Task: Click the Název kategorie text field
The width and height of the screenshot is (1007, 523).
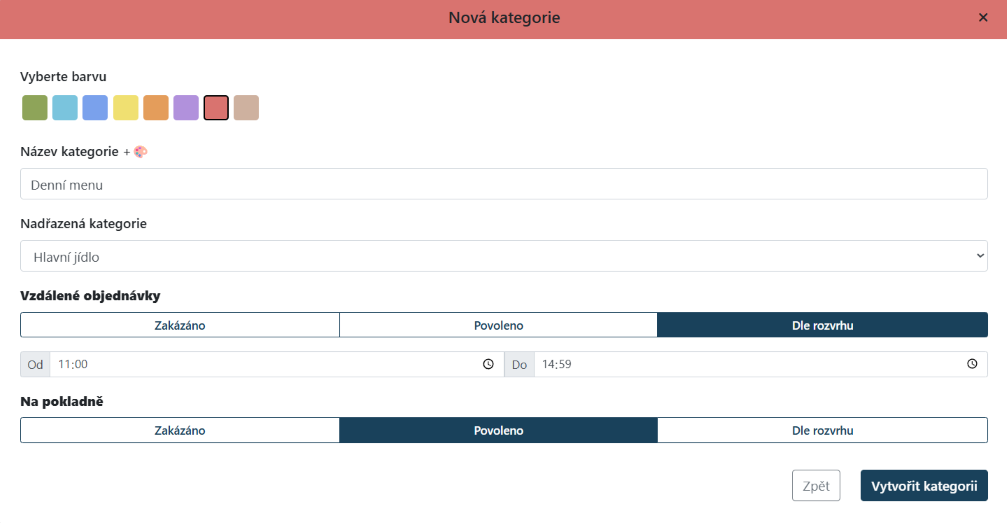Action: point(504,184)
